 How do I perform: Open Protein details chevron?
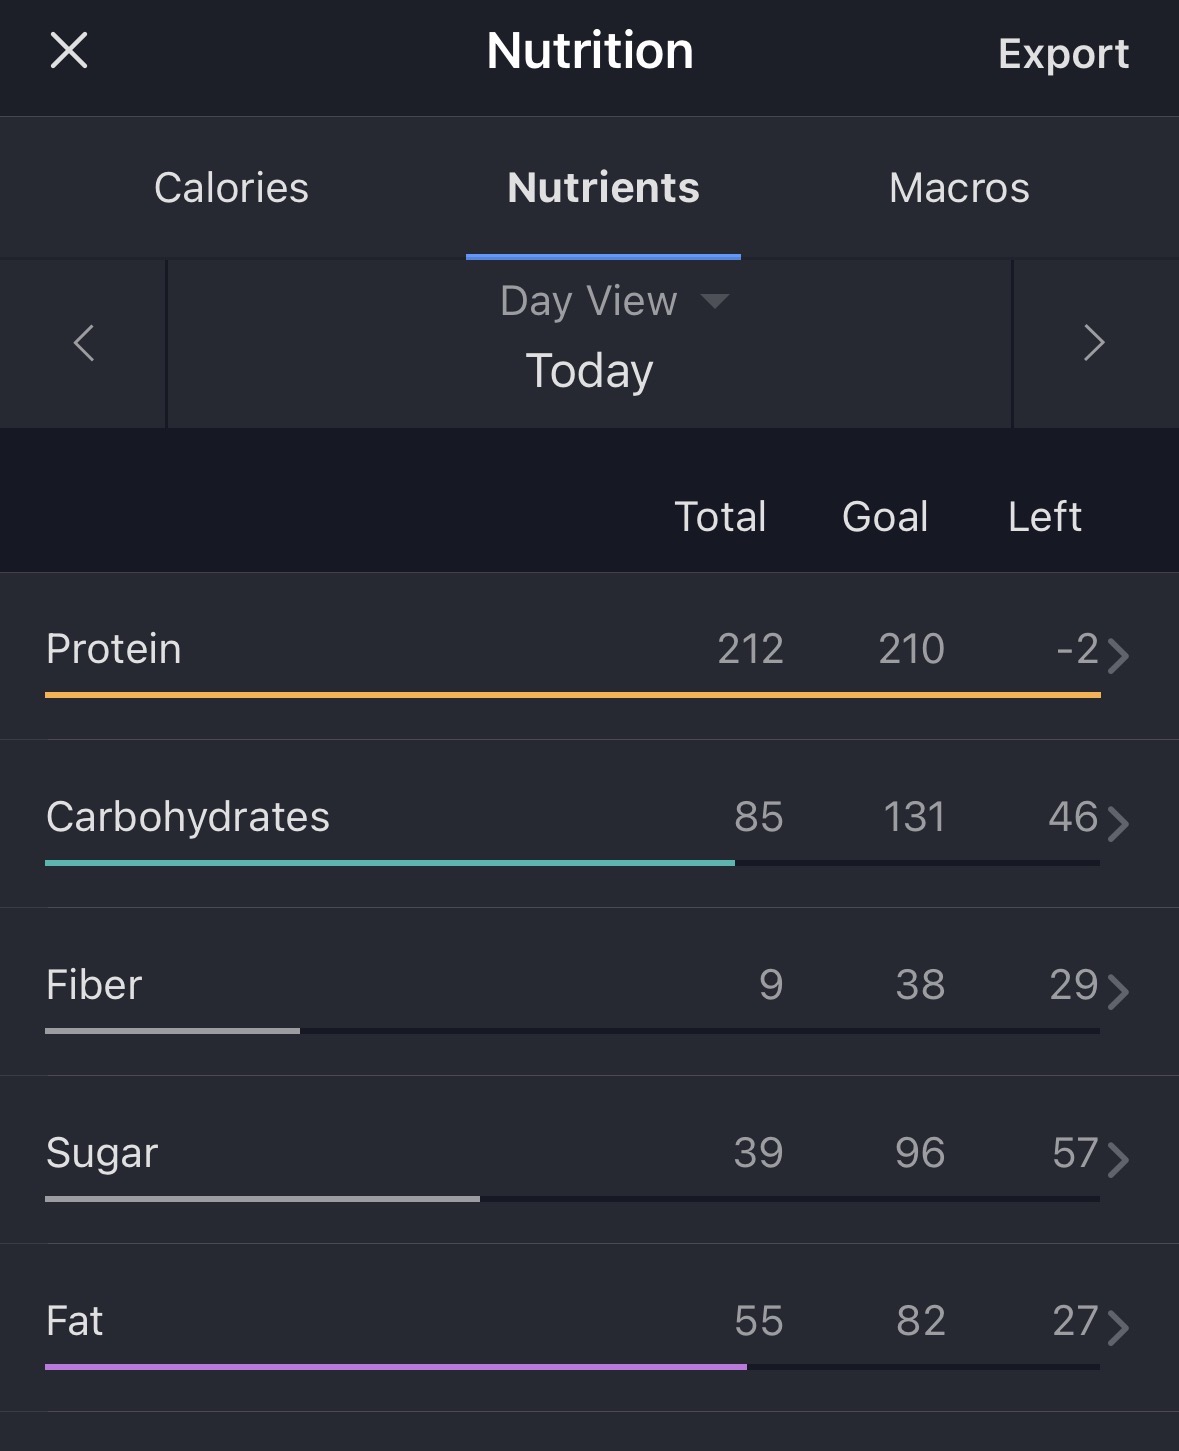click(x=1119, y=656)
